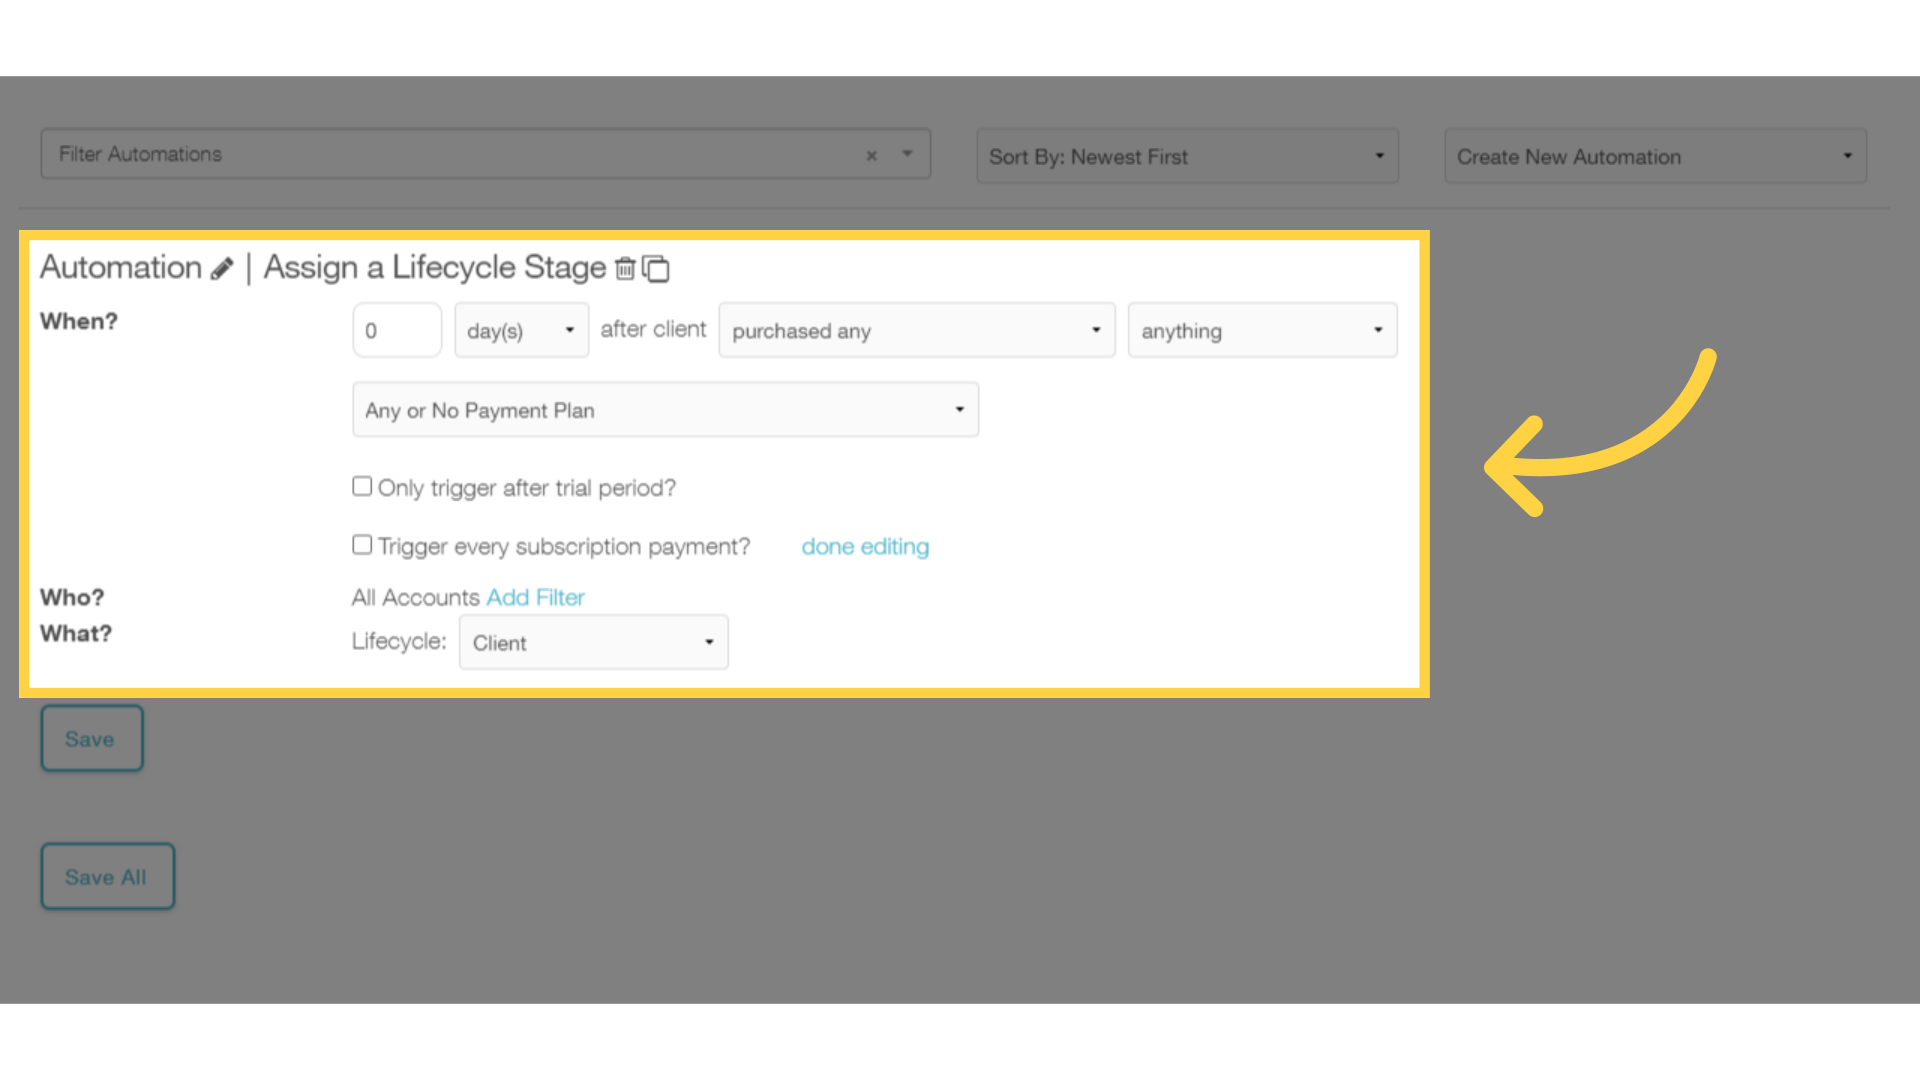The height and width of the screenshot is (1080, 1920).
Task: Enable the Trigger every subscription payment checkbox
Action: (x=361, y=545)
